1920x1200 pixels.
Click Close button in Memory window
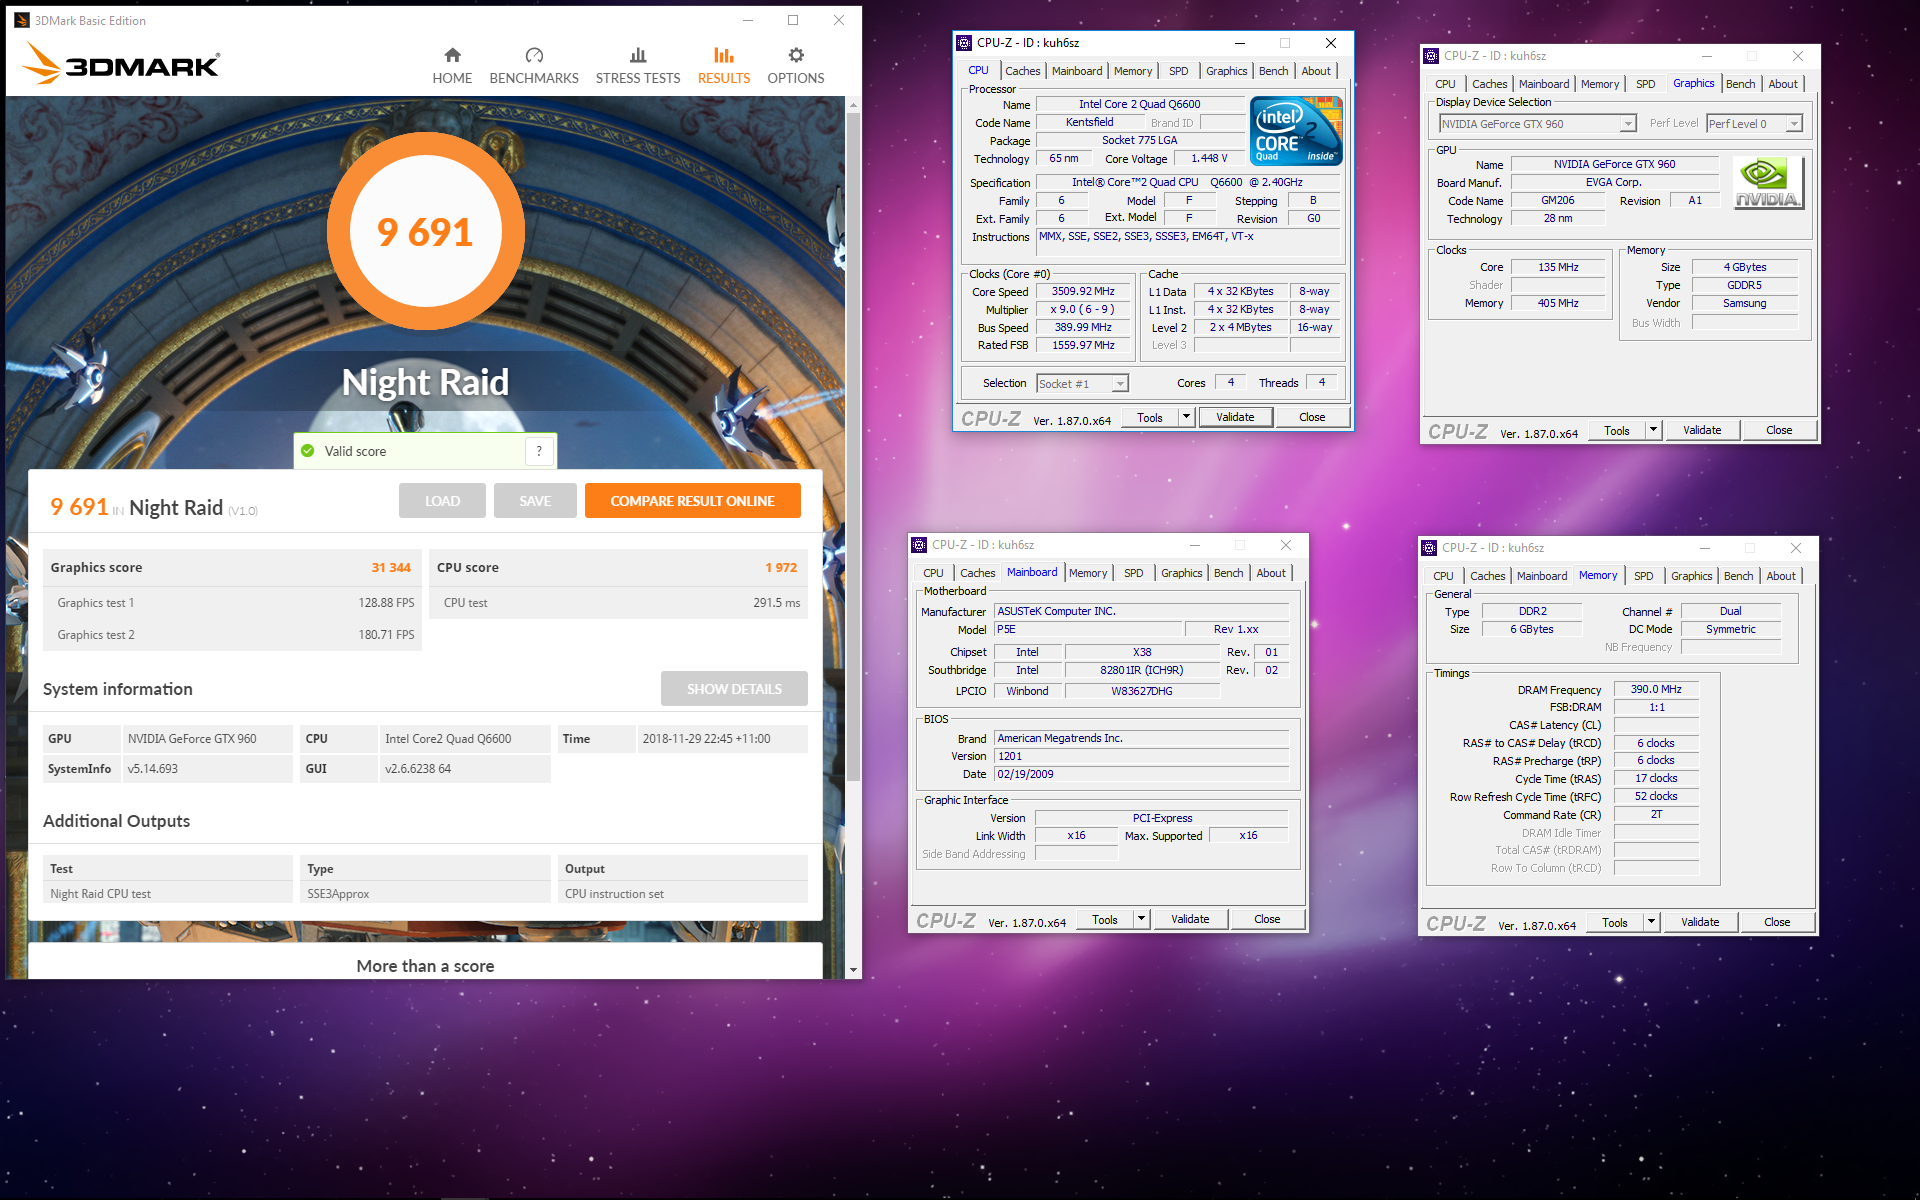[1777, 922]
